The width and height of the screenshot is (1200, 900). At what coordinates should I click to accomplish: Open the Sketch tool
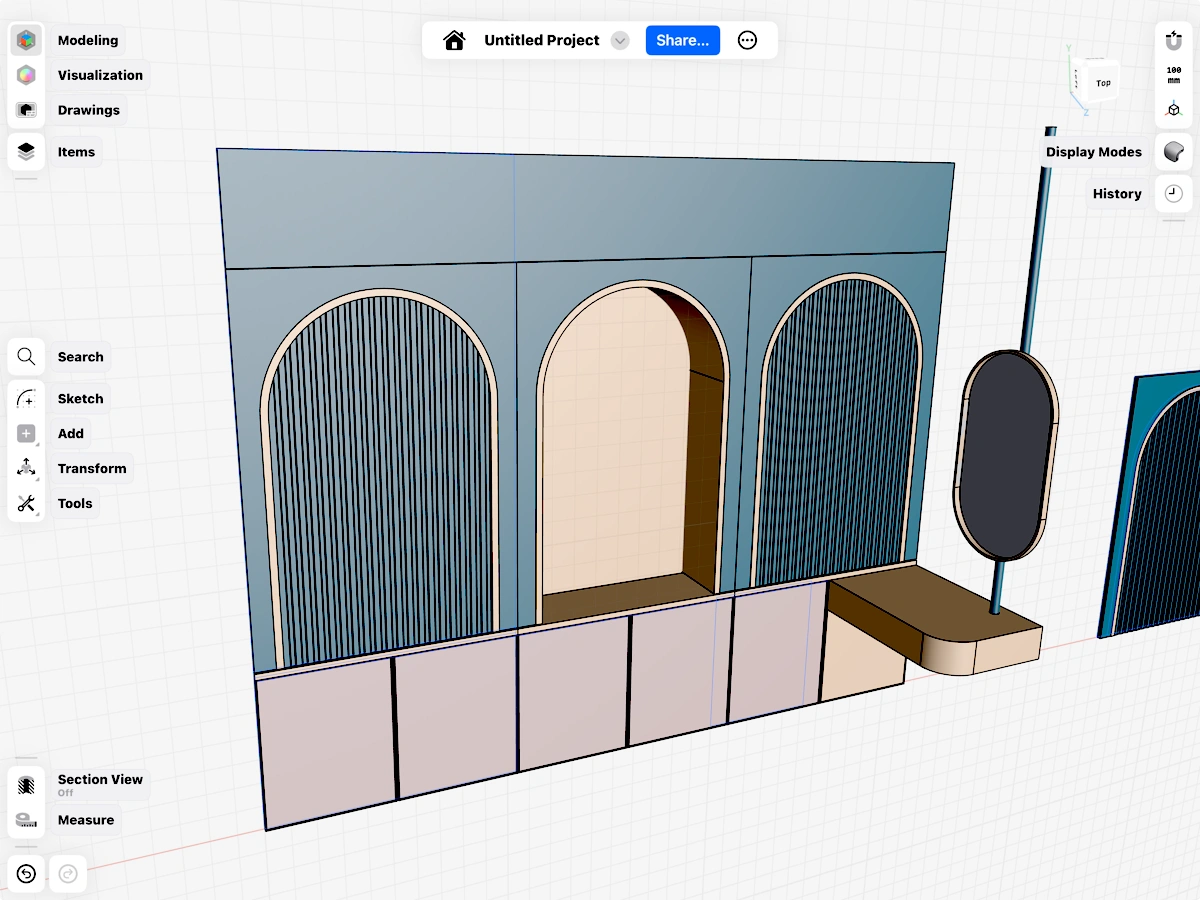point(27,399)
